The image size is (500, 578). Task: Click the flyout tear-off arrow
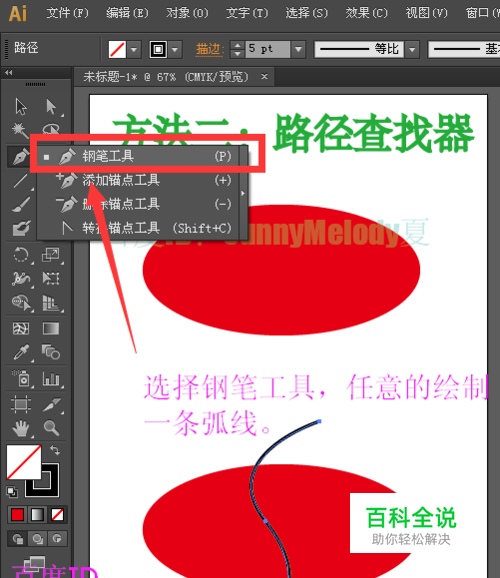click(243, 192)
